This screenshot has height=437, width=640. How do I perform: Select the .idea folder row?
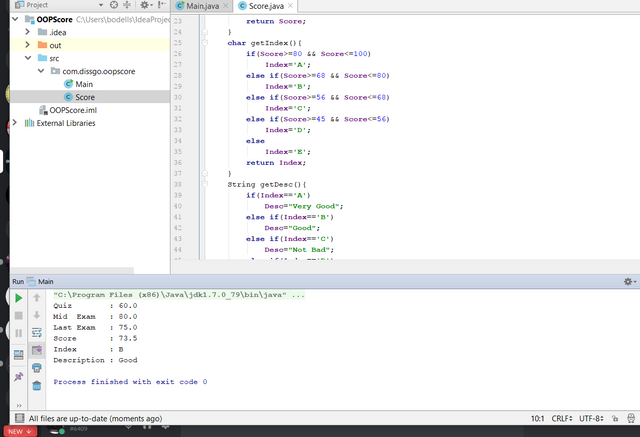(x=89, y=32)
